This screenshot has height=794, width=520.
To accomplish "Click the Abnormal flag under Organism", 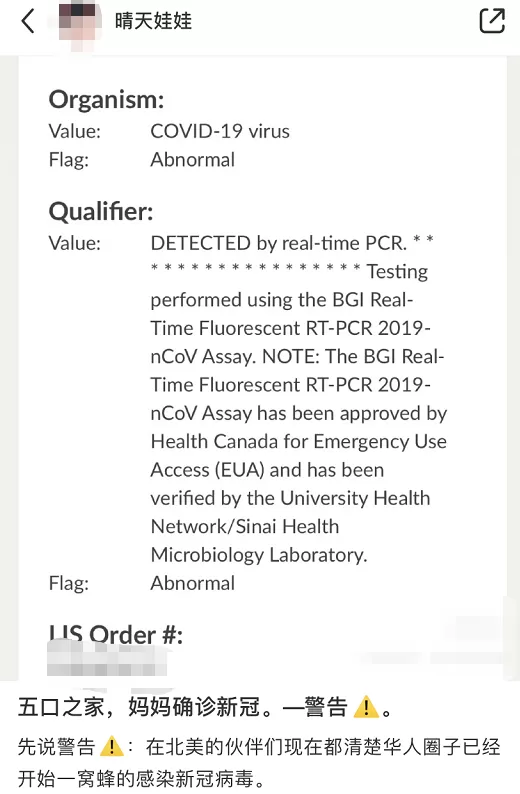I will pyautogui.click(x=192, y=160).
